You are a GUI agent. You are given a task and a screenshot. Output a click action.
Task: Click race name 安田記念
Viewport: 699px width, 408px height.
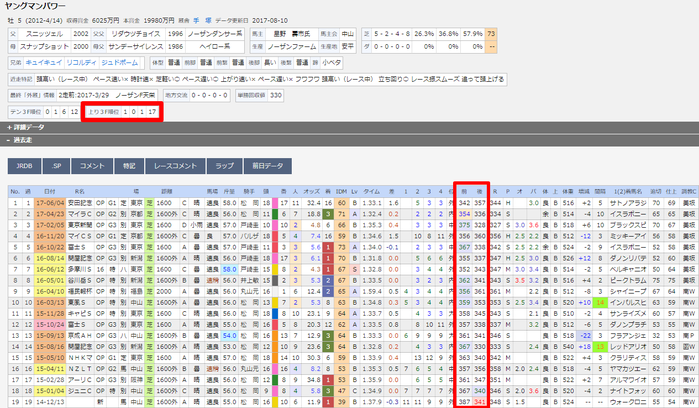click(x=80, y=203)
